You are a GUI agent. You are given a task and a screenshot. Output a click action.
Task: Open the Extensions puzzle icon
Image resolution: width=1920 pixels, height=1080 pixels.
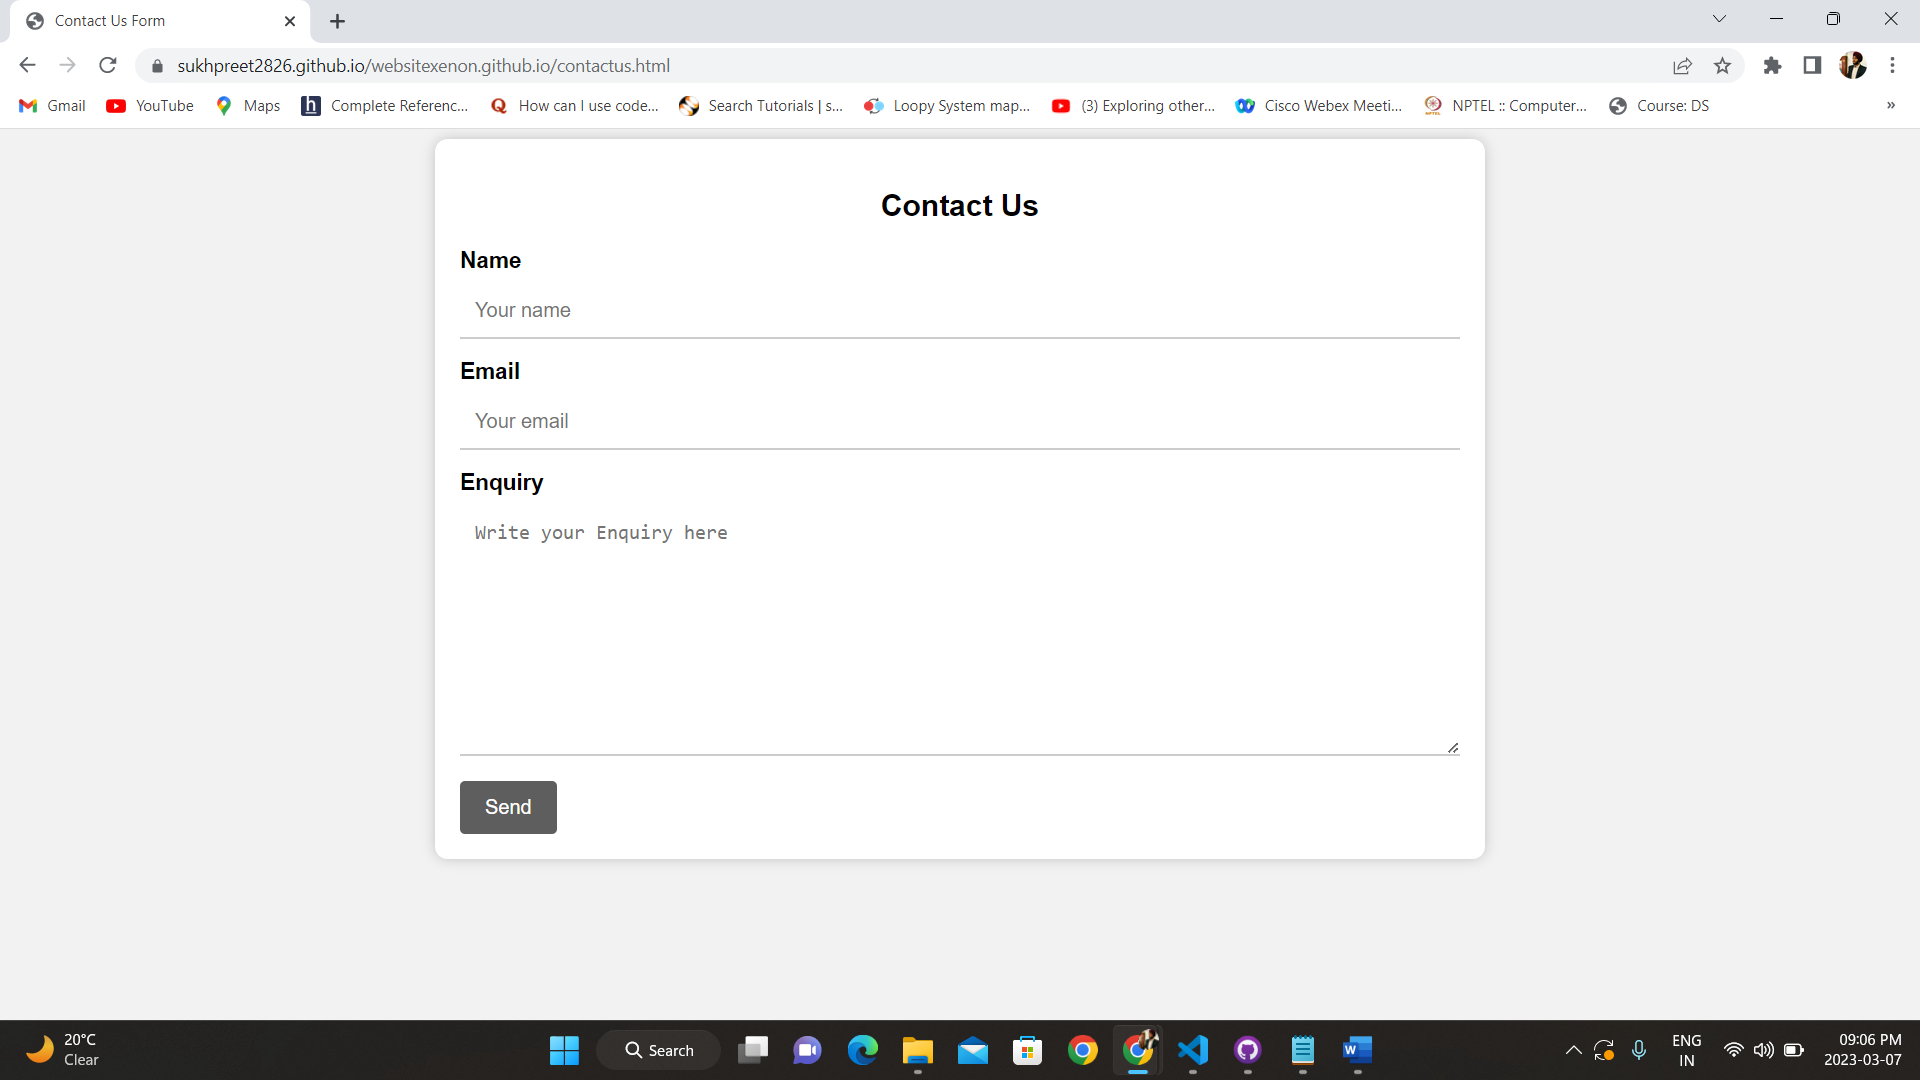1772,66
